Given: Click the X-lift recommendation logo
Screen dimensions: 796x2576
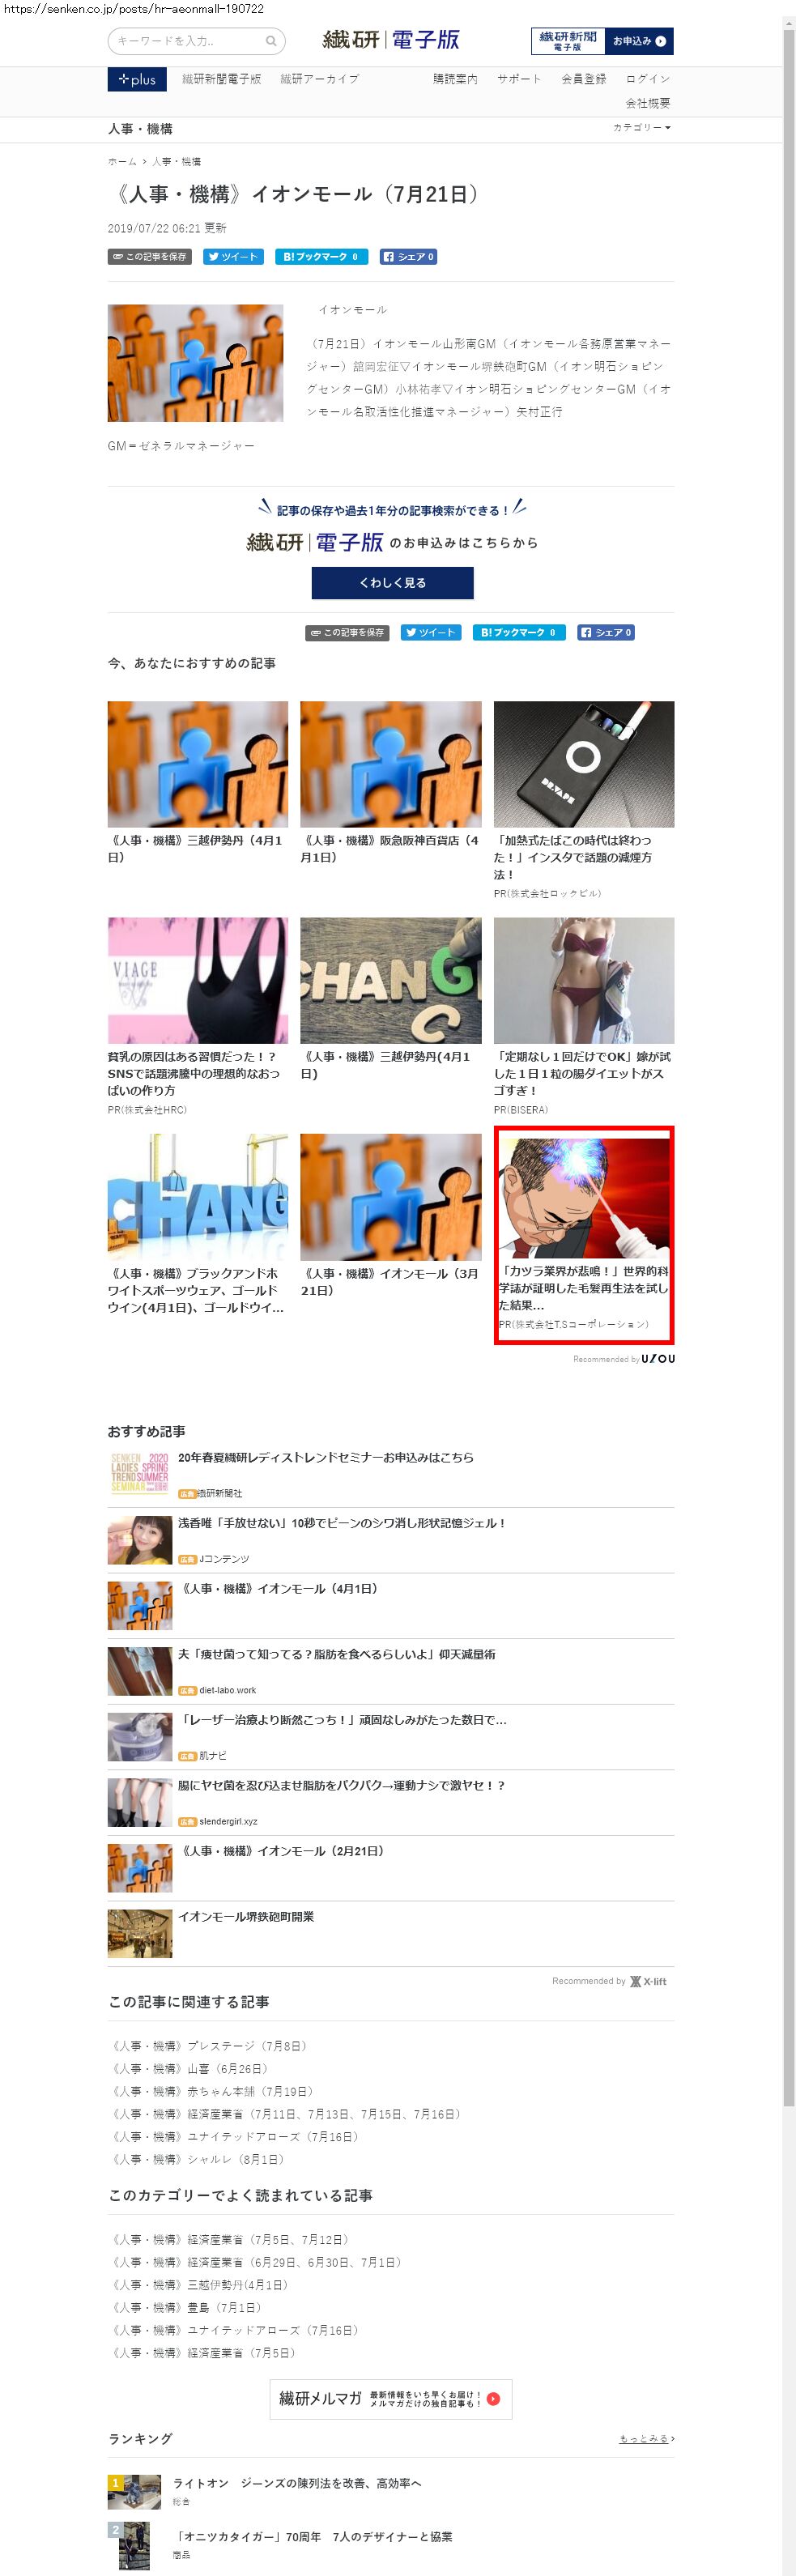Looking at the screenshot, I should [648, 1981].
